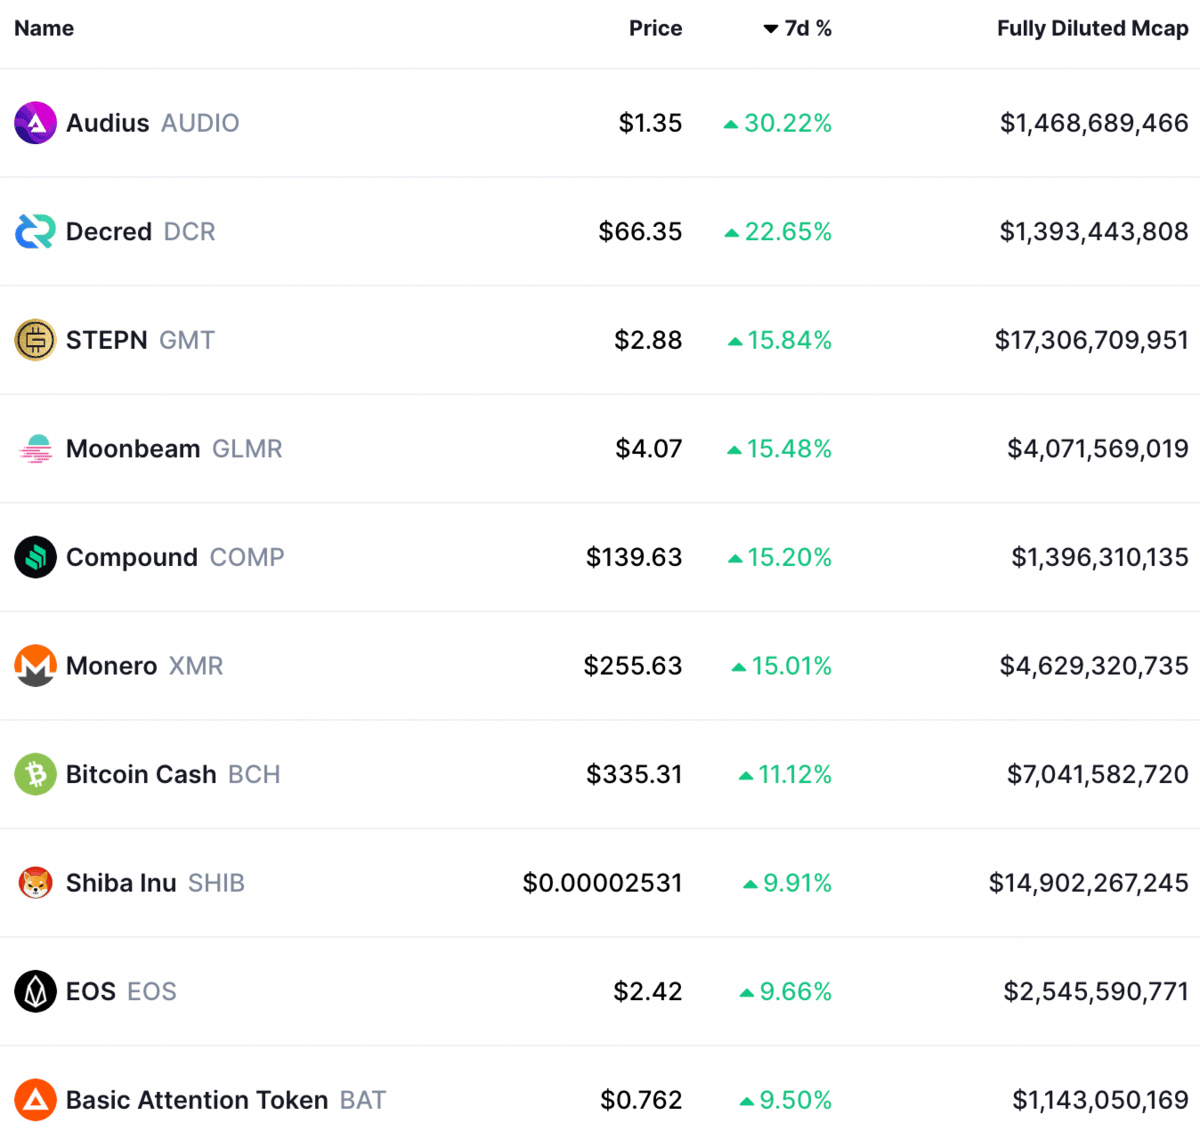The image size is (1200, 1139).
Task: Open the Basic Attention Token icon
Action: (x=35, y=1100)
